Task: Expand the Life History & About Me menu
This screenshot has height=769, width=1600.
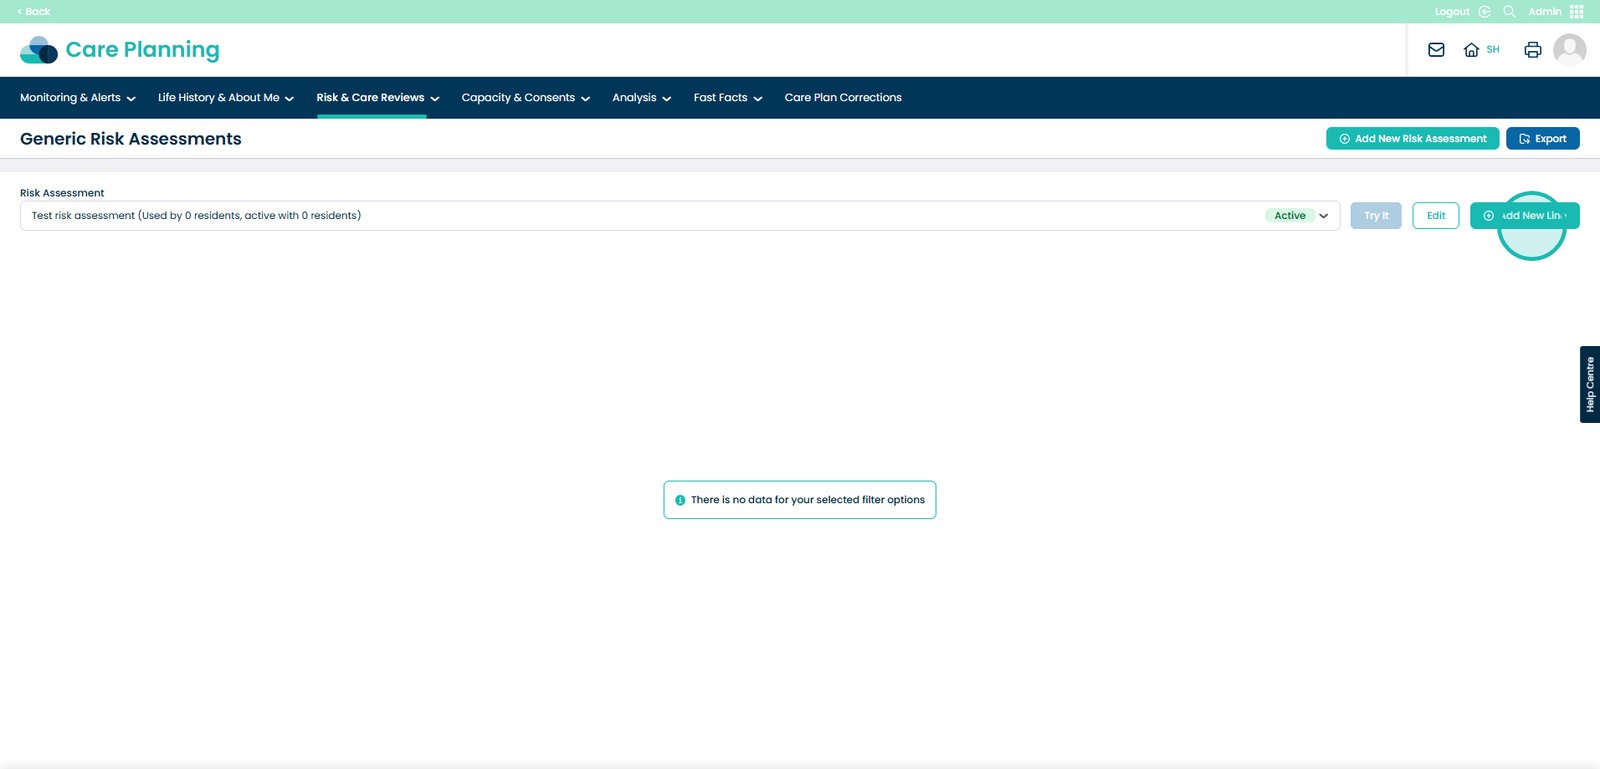Action: pos(225,98)
